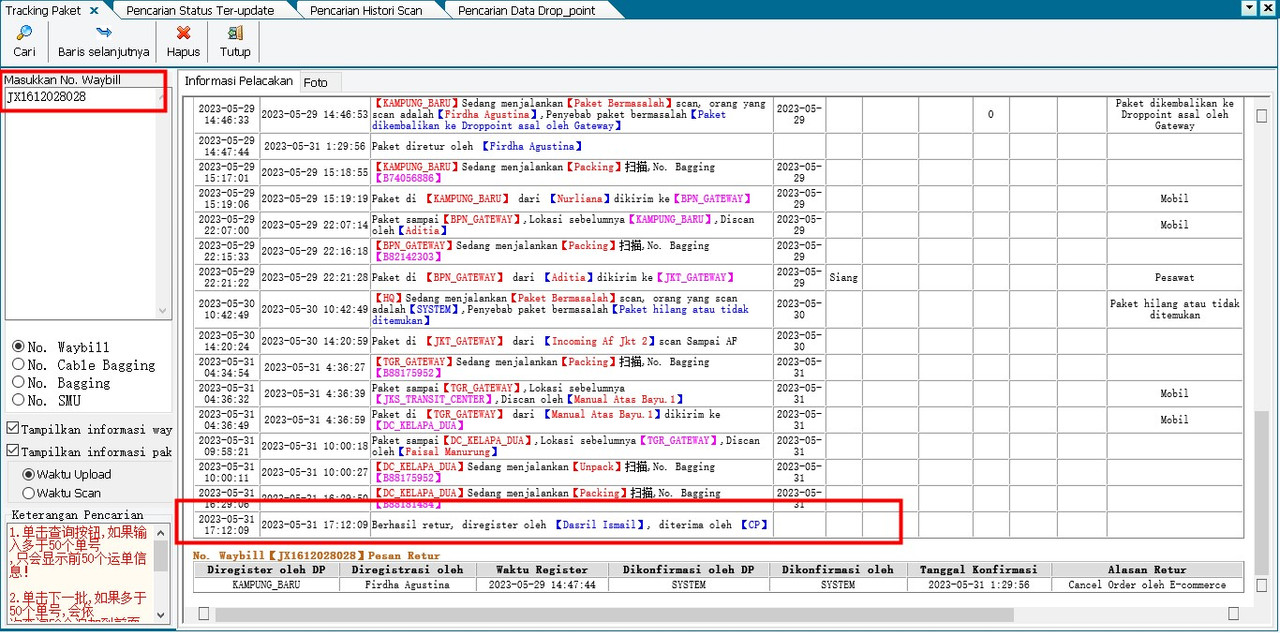Image resolution: width=1280 pixels, height=633 pixels.
Task: Click row Incoming Af Jkt 2 scan
Action: coord(718,341)
